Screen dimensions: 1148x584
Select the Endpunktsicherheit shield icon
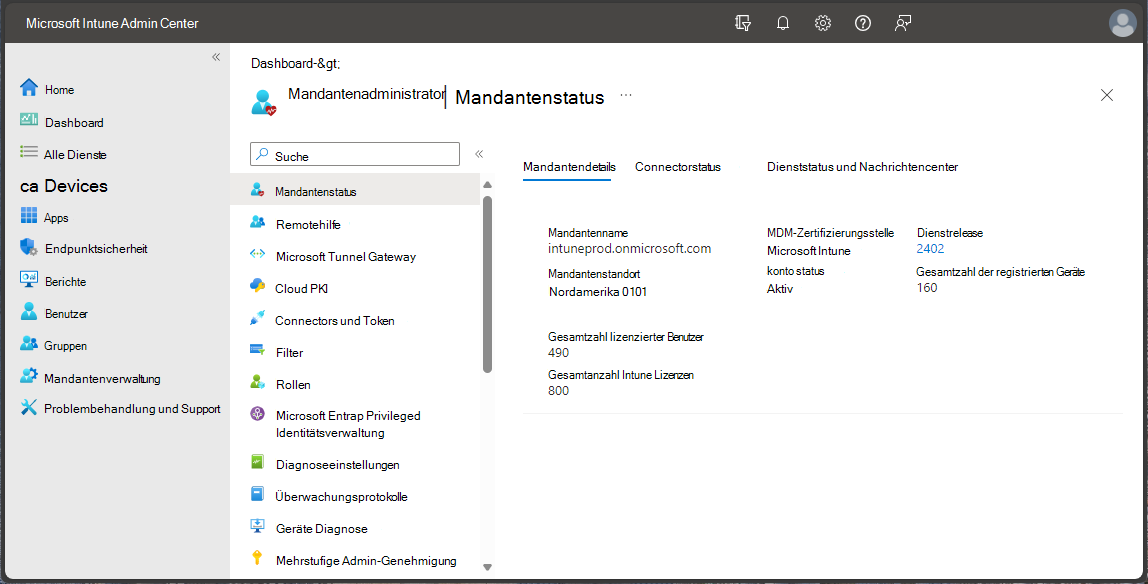(28, 248)
